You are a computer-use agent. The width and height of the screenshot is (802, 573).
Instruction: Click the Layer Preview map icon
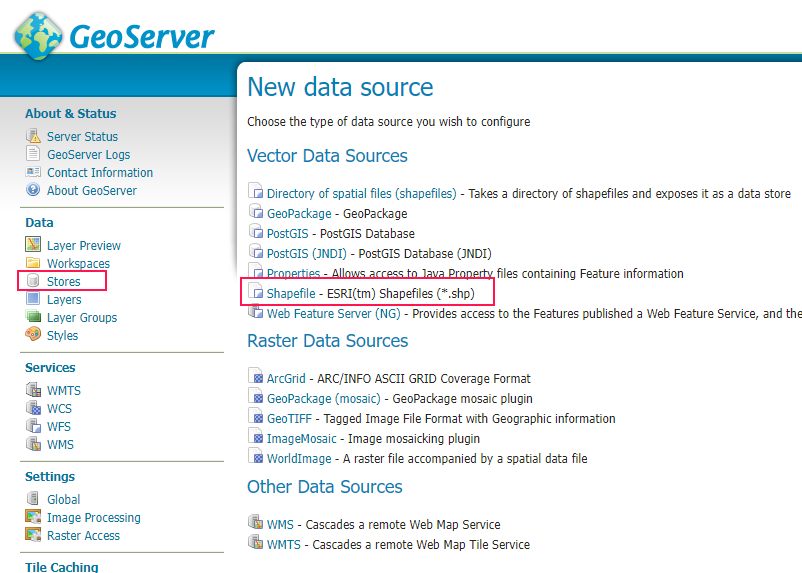click(x=33, y=245)
